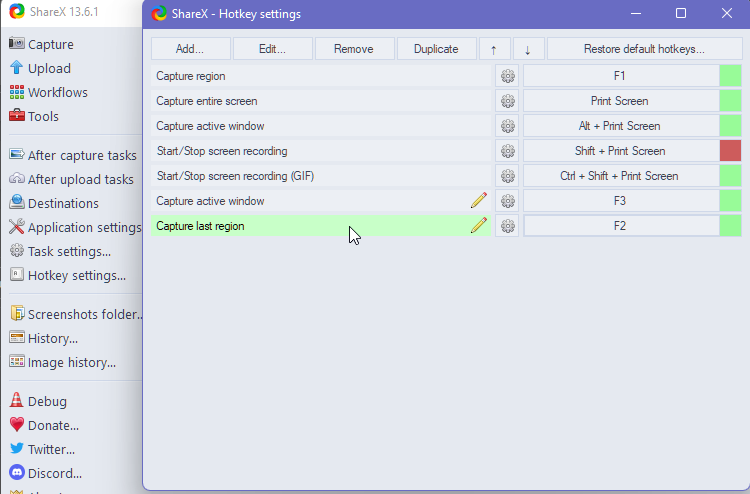Select the Capture last region row
This screenshot has width=750, height=494.
point(321,226)
